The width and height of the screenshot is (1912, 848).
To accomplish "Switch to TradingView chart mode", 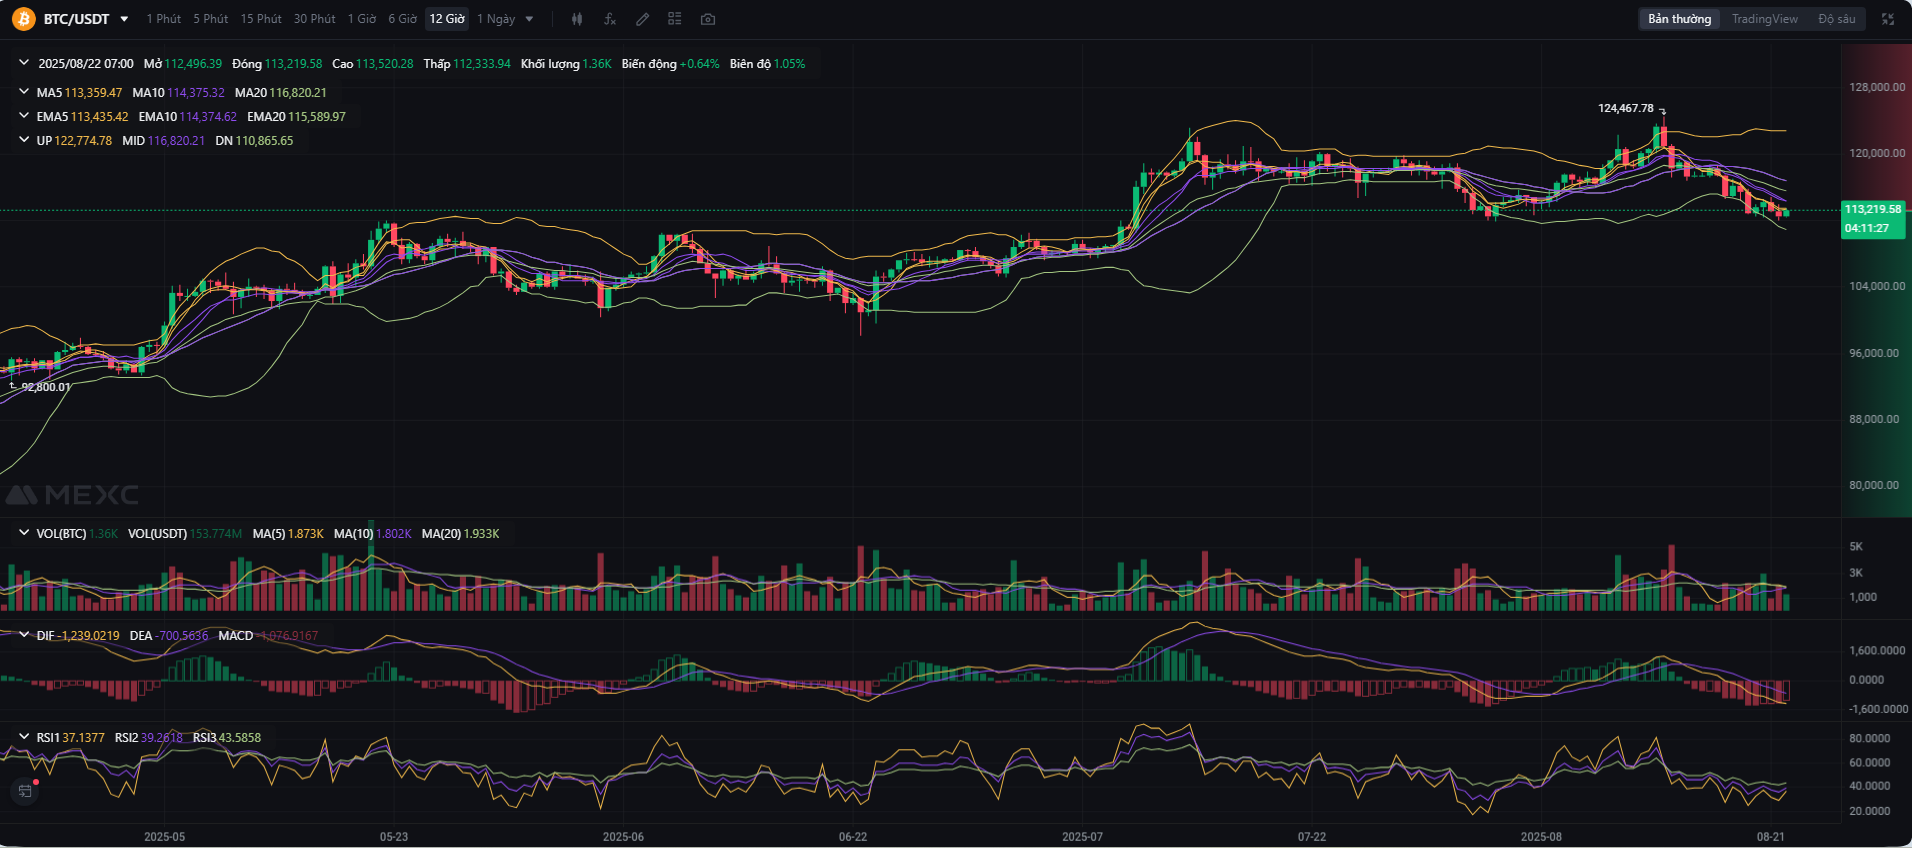I will click(1764, 19).
